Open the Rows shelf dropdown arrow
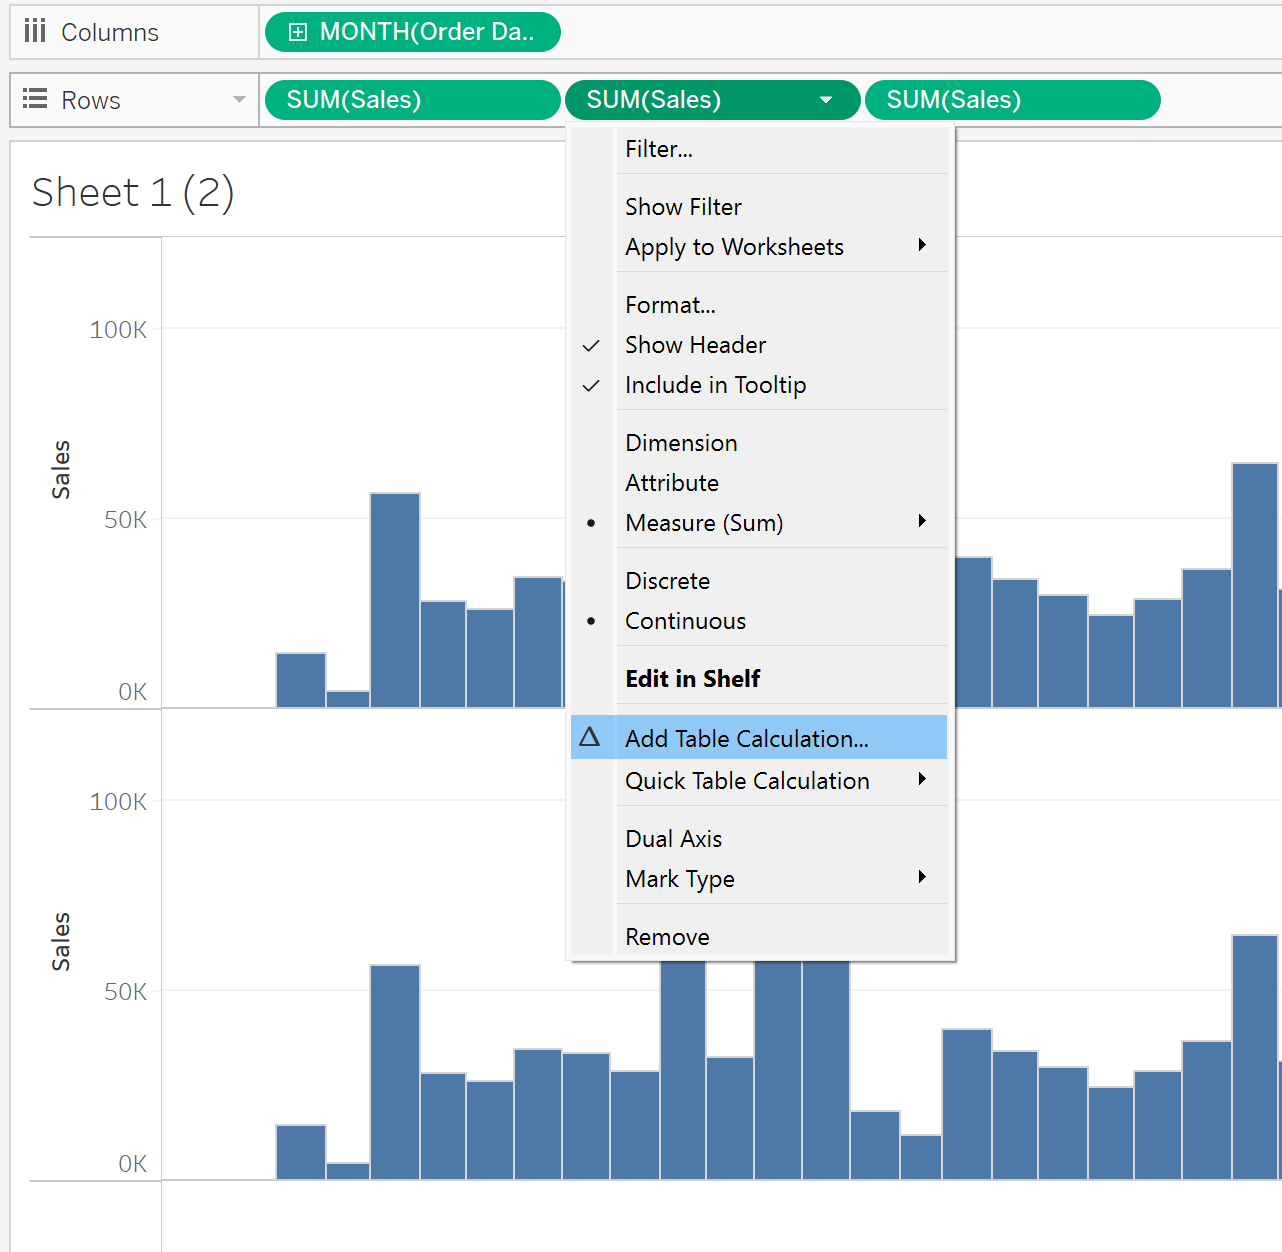 point(239,99)
